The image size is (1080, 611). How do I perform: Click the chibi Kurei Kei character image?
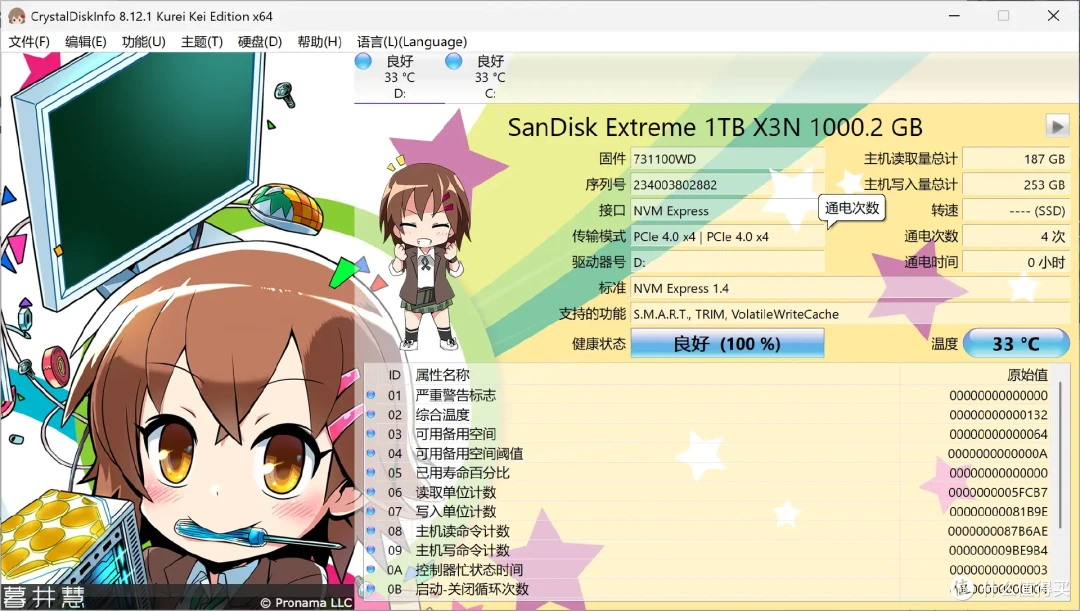[x=425, y=255]
